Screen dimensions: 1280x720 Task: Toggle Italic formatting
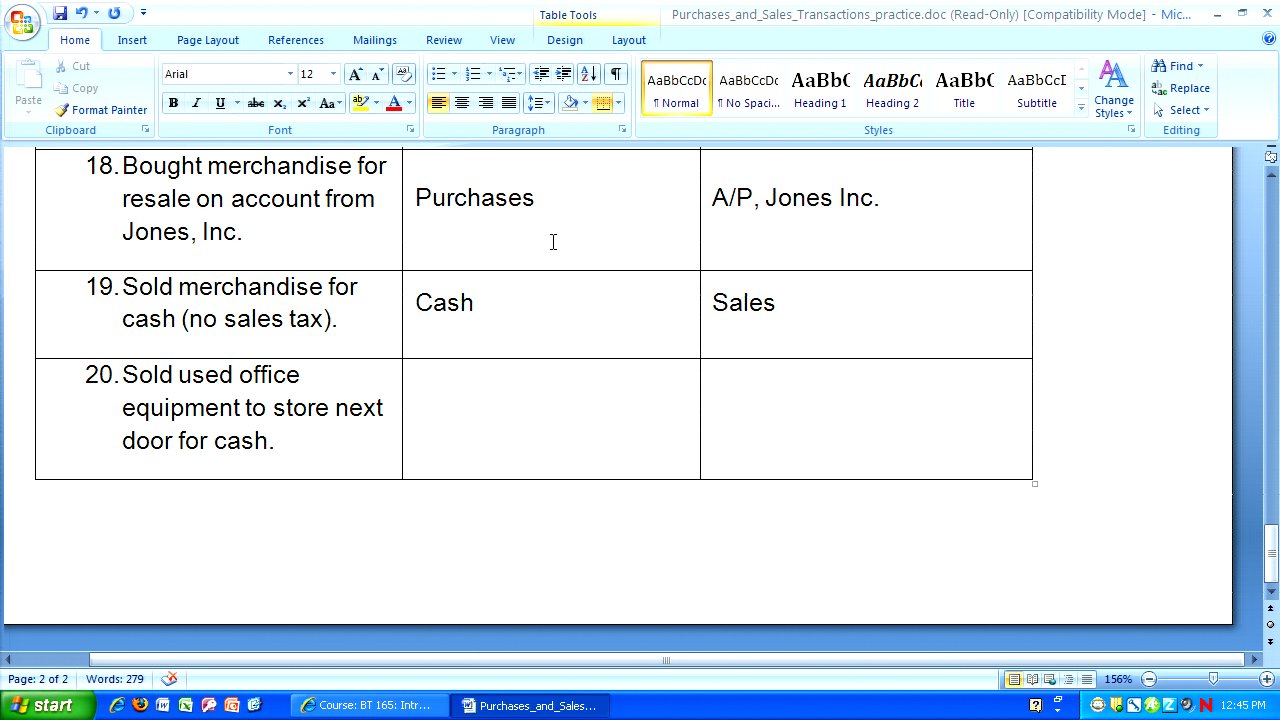(196, 103)
